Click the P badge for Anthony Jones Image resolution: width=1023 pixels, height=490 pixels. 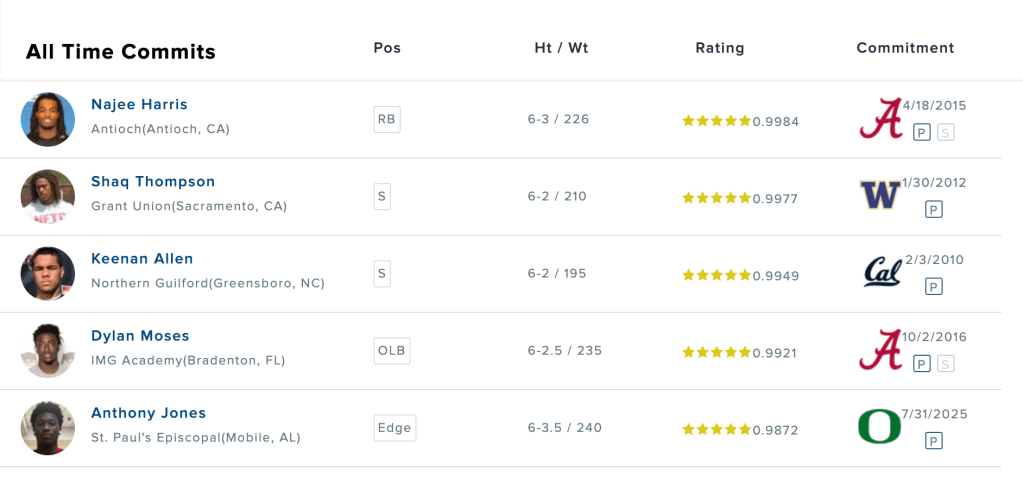coord(933,440)
